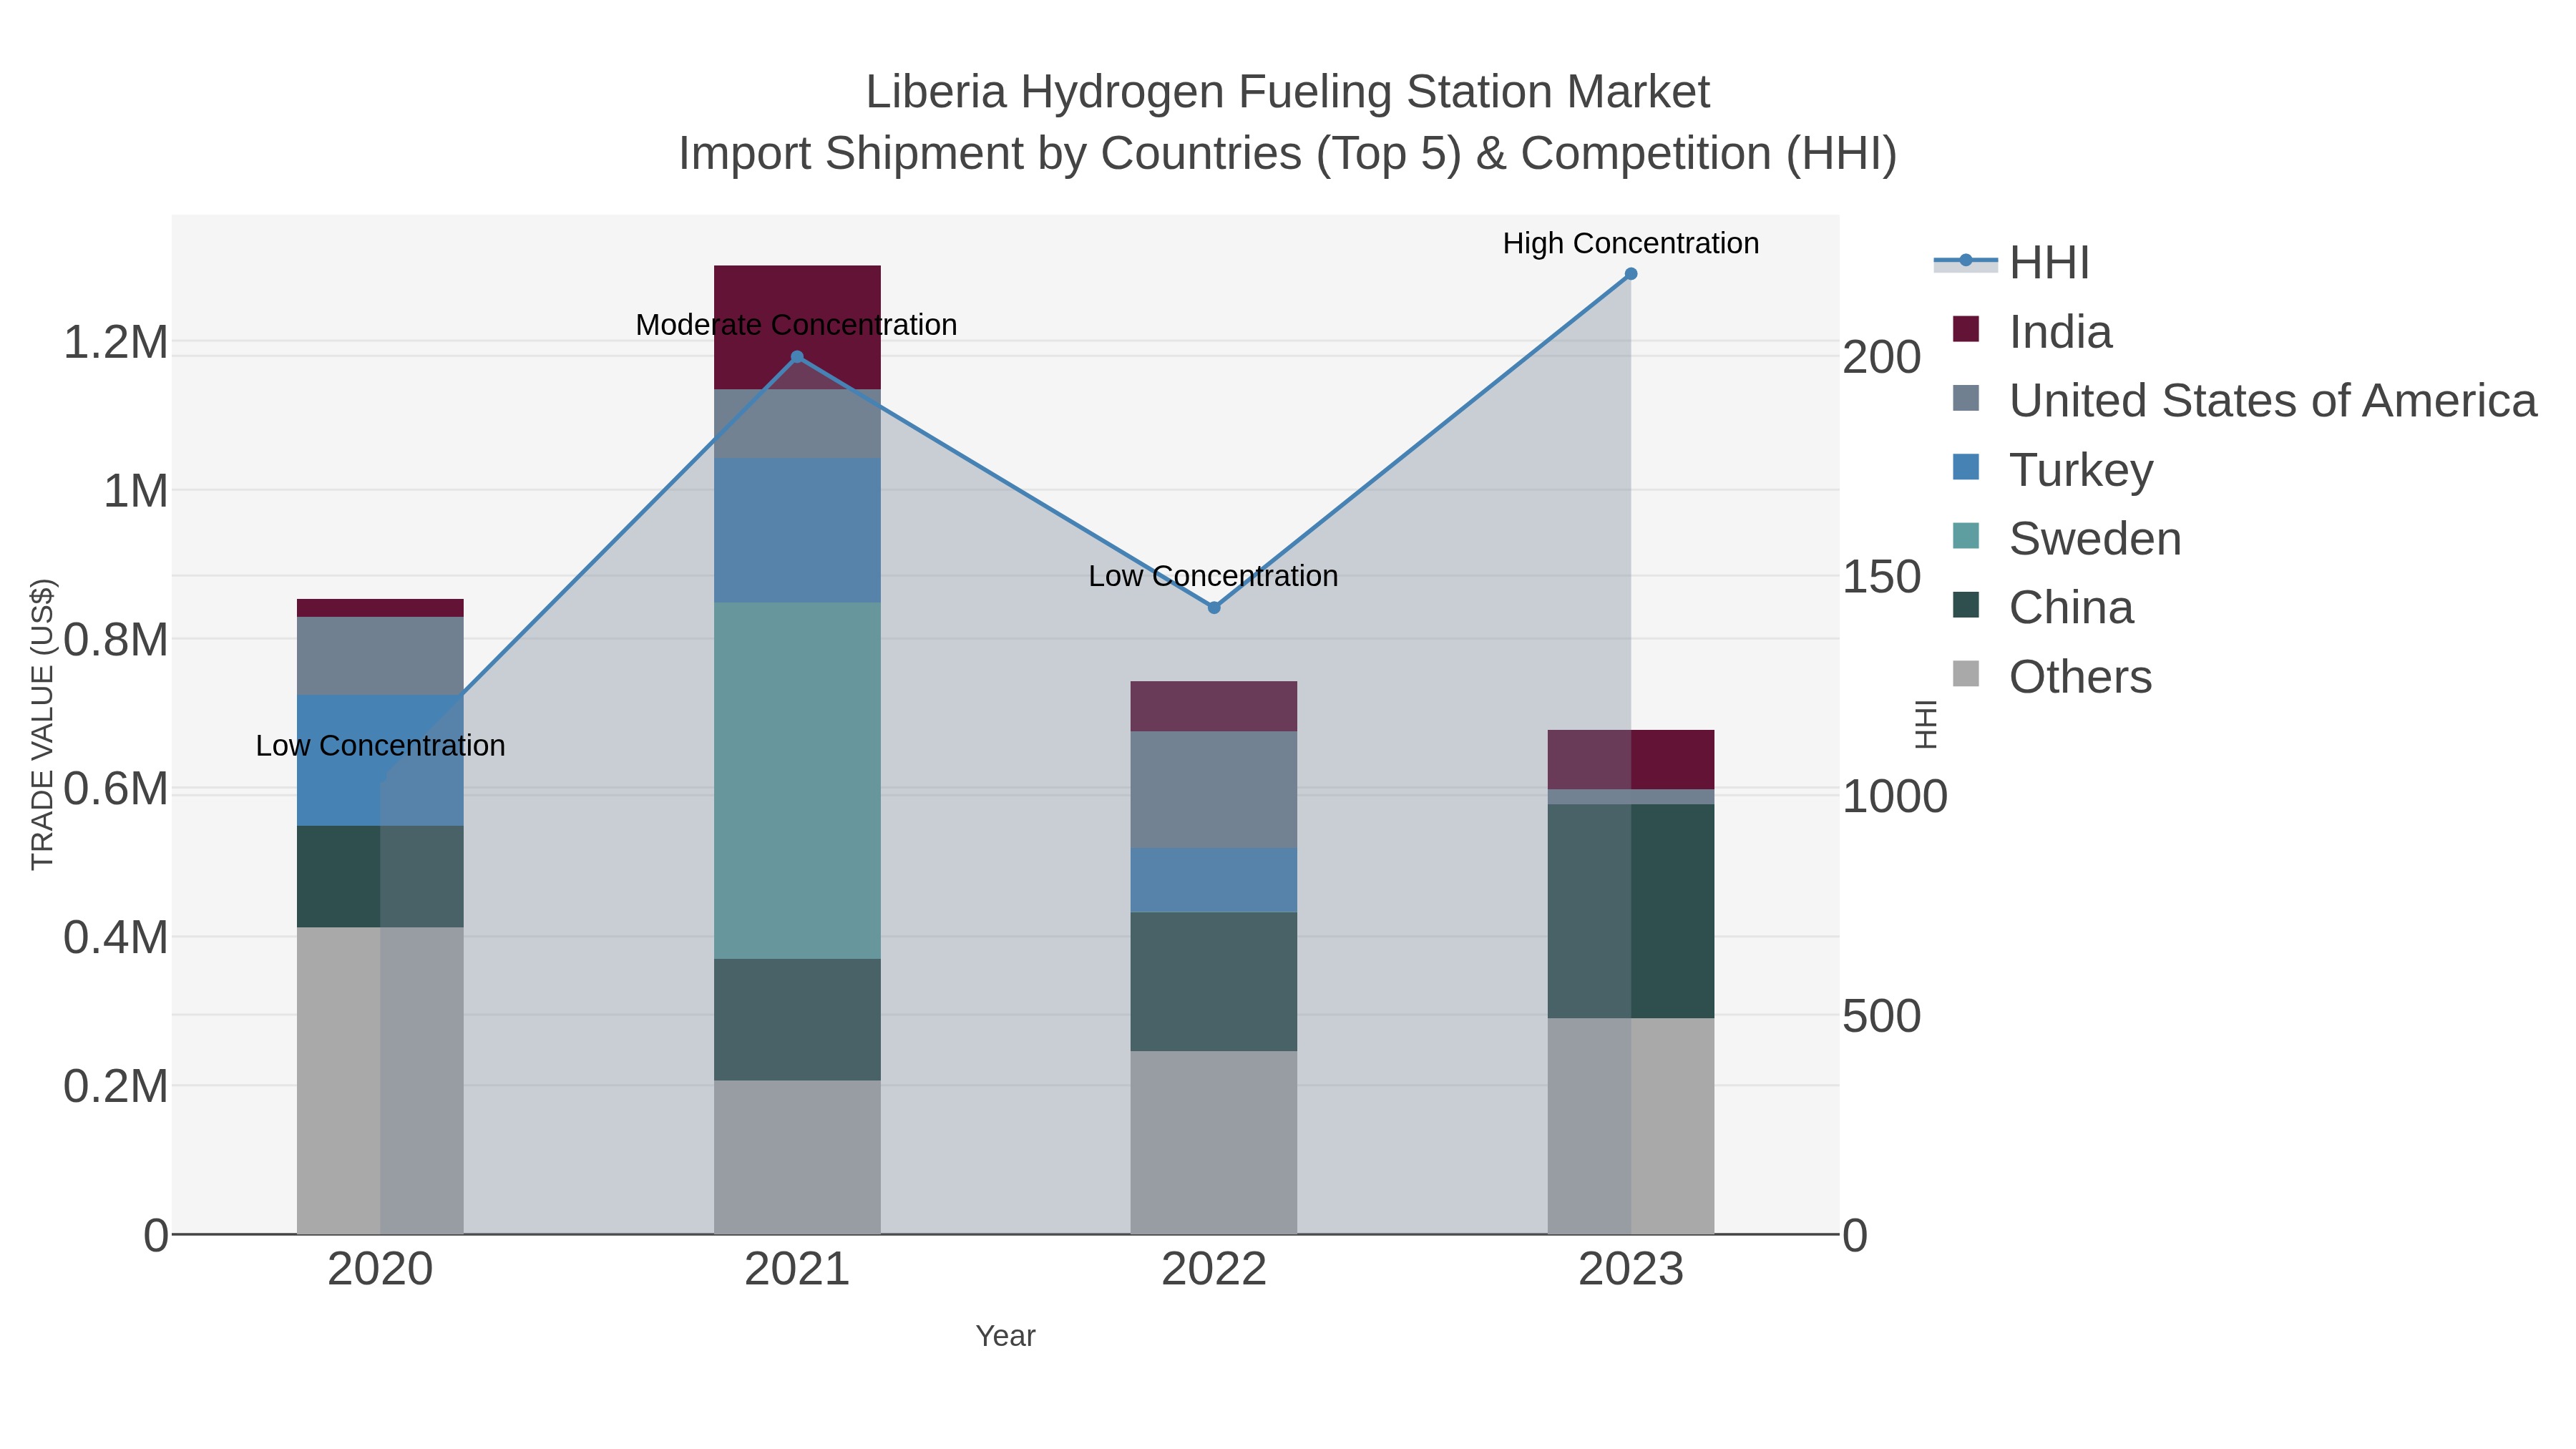This screenshot has width=2576, height=1449.
Task: Click the Sweden segment in the 2021 bar
Action: point(797,781)
